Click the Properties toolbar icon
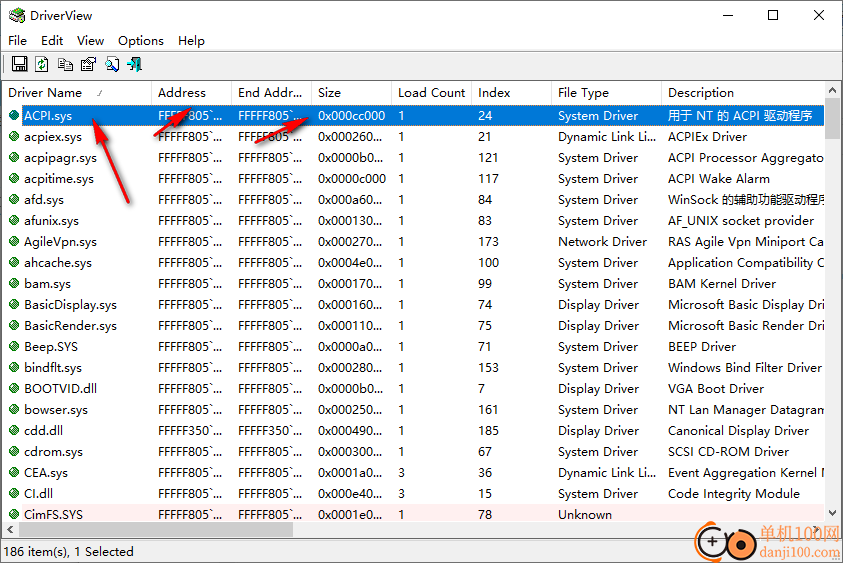This screenshot has height=563, width=843. 88,64
